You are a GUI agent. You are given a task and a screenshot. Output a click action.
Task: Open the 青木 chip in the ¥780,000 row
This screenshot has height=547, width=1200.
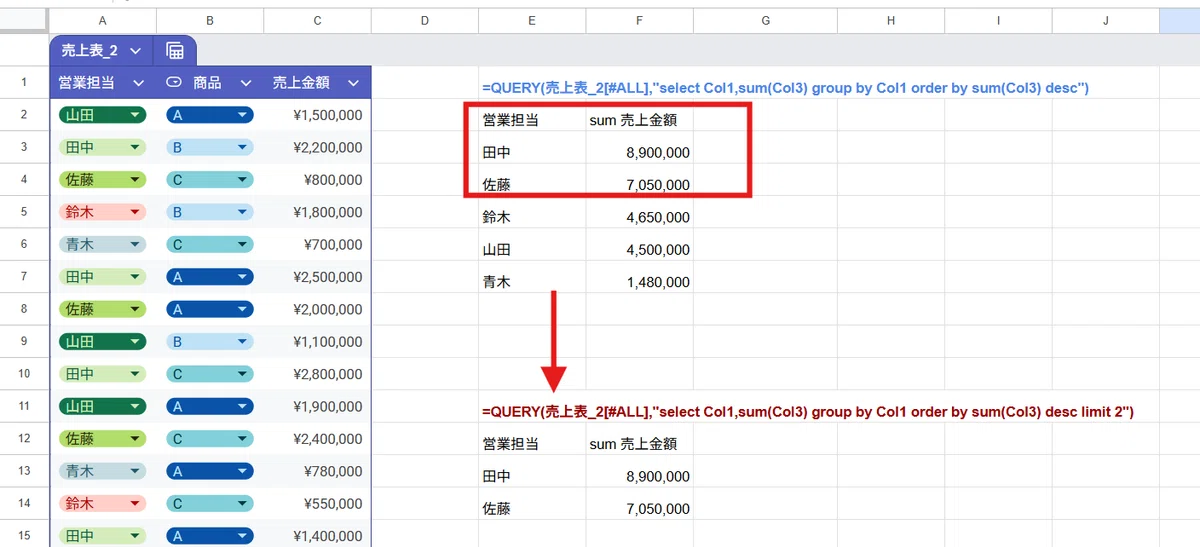click(x=102, y=471)
